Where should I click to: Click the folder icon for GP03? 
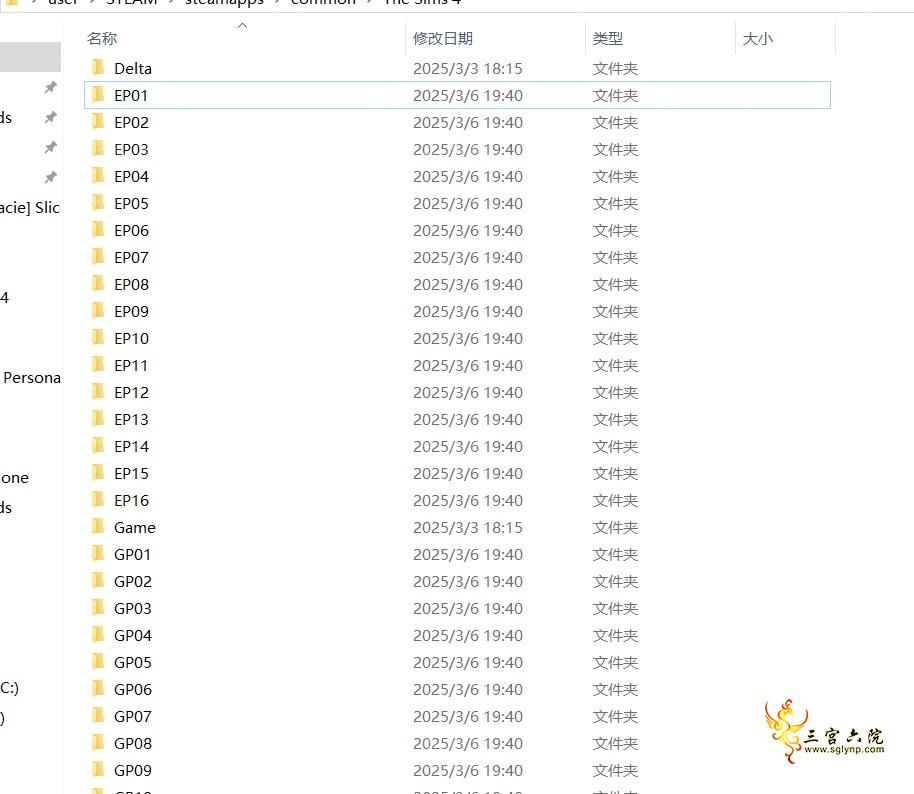(98, 608)
